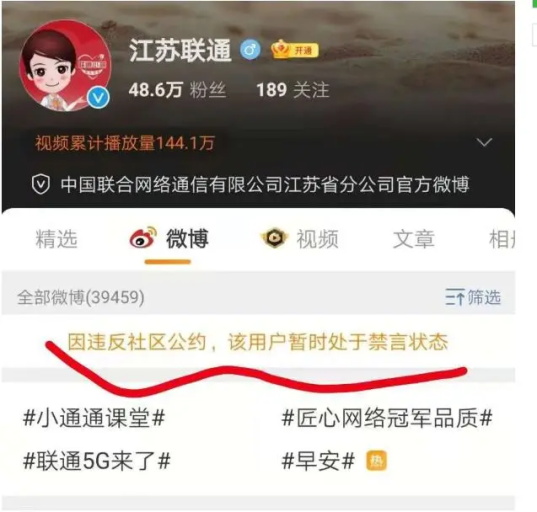Tap the gold video play icon
Viewport: 537px width, 512px height.
click(x=274, y=238)
